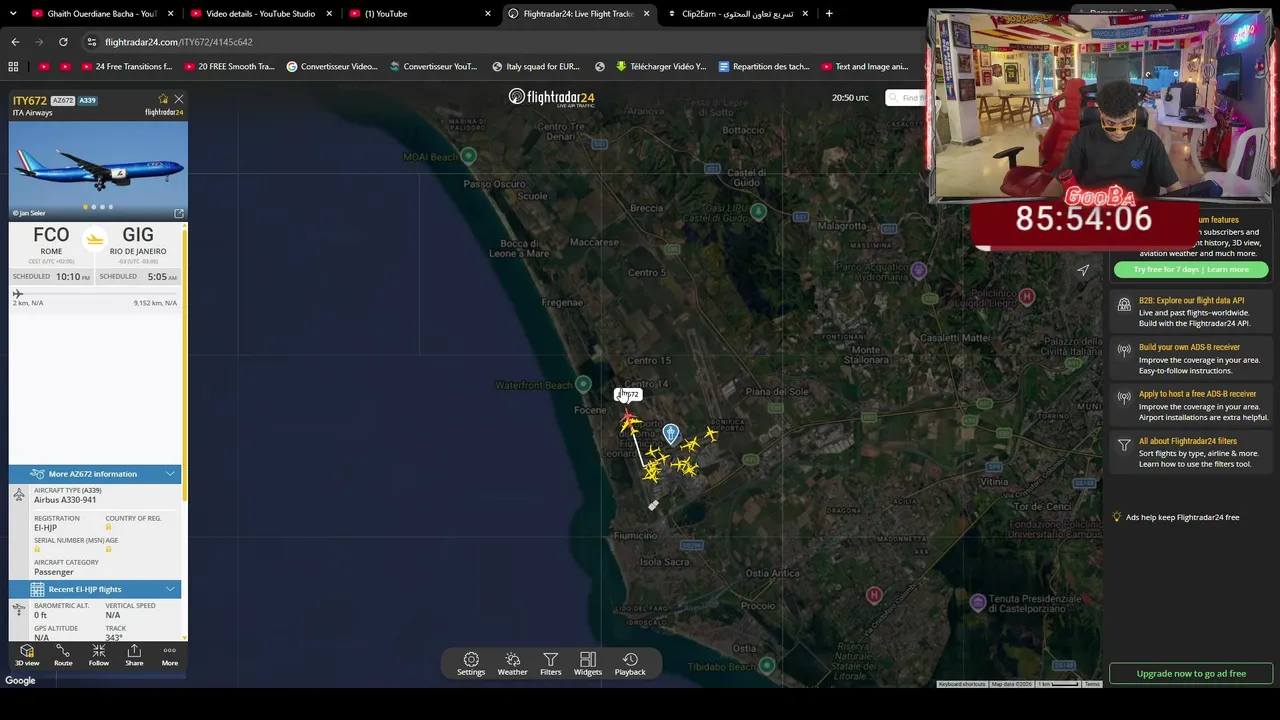Open the tab search dropdown arrow

coord(15,14)
